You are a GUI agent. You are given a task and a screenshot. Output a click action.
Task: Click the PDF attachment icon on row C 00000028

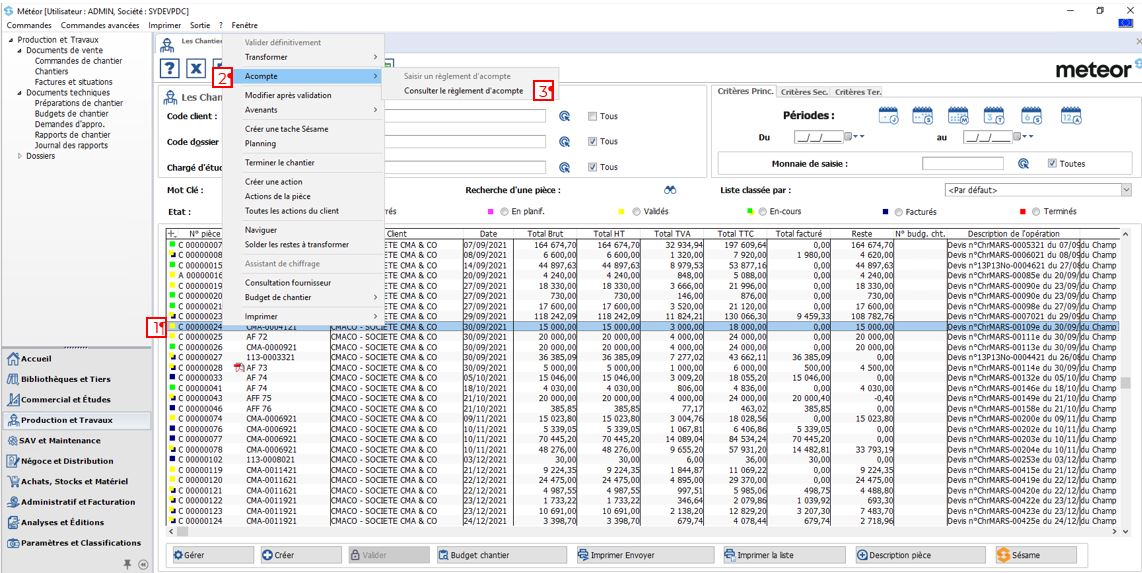[x=238, y=368]
